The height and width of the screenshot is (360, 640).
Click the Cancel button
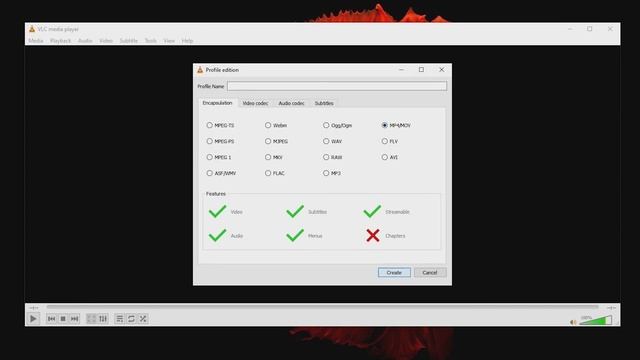coord(430,272)
